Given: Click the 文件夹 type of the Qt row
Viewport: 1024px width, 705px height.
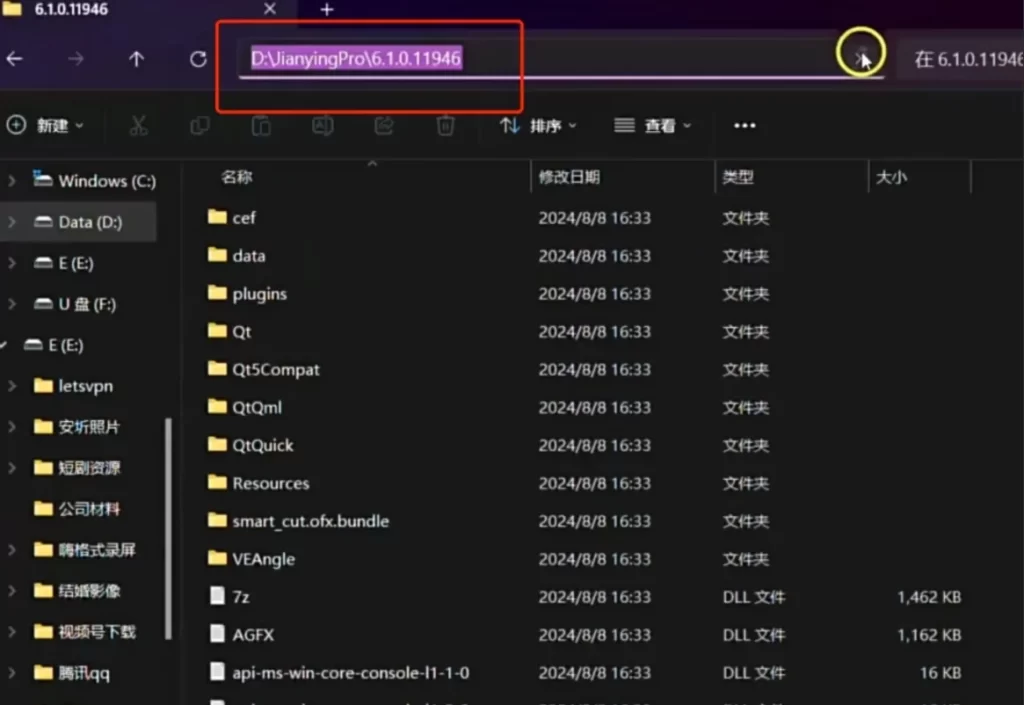Looking at the screenshot, I should [x=746, y=331].
